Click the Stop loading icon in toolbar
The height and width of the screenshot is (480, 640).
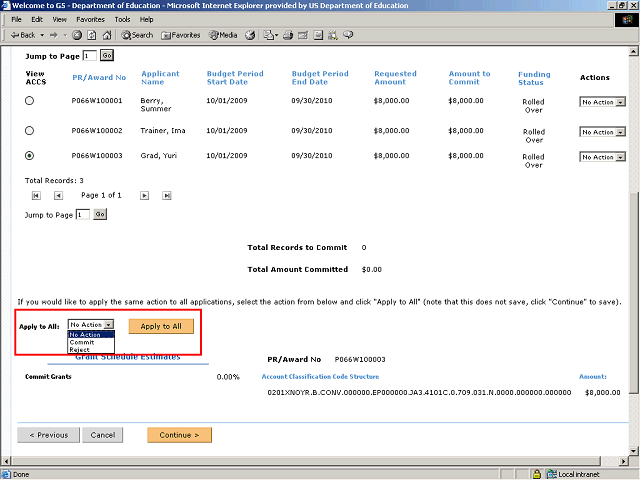[x=77, y=35]
